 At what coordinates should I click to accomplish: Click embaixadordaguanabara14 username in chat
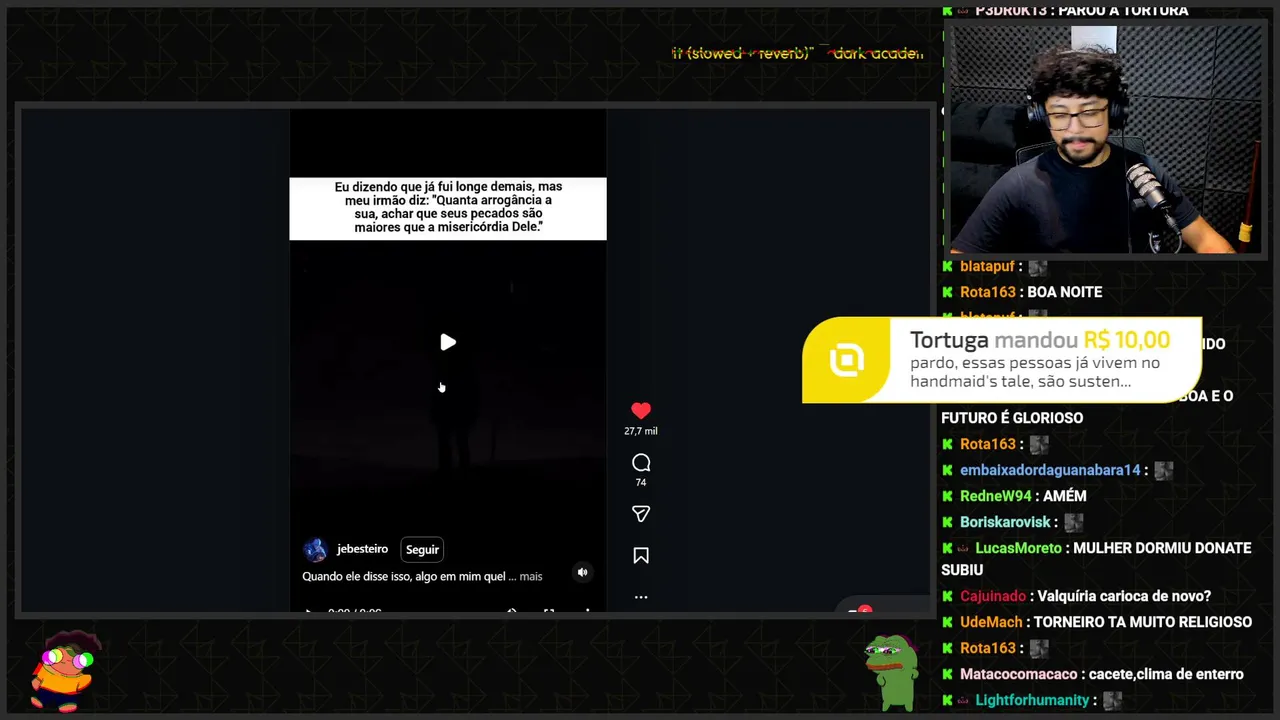(x=1050, y=470)
